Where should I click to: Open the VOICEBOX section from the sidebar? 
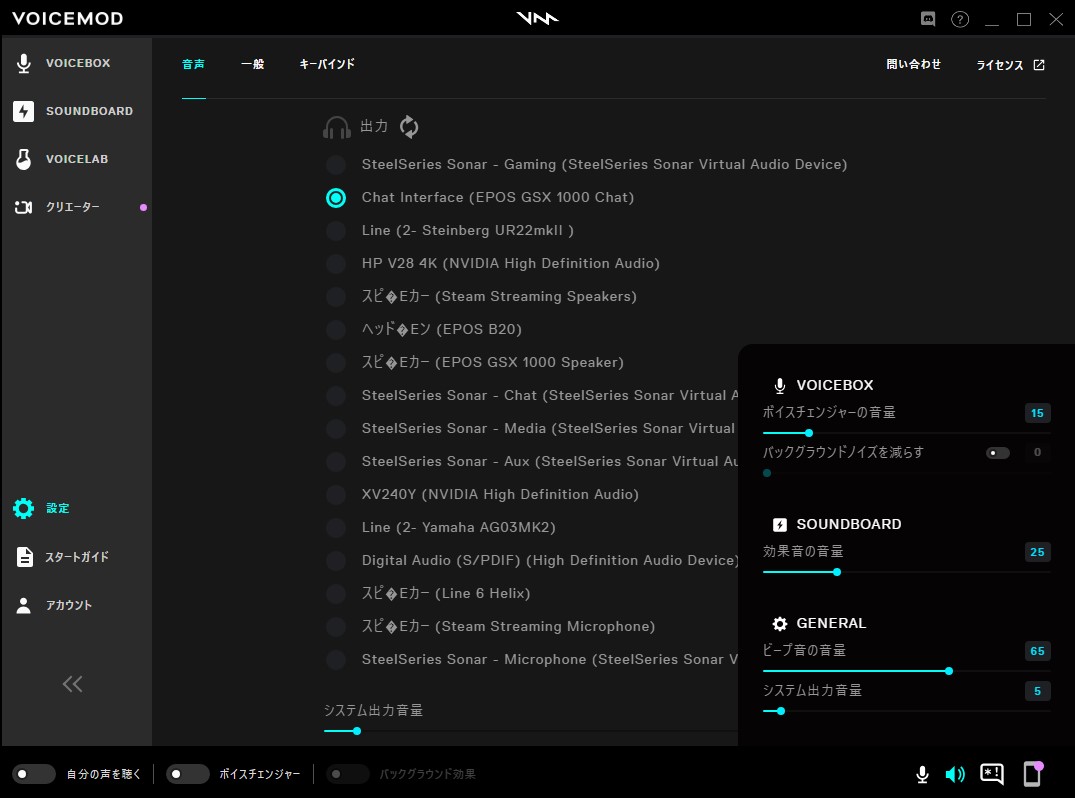76,63
